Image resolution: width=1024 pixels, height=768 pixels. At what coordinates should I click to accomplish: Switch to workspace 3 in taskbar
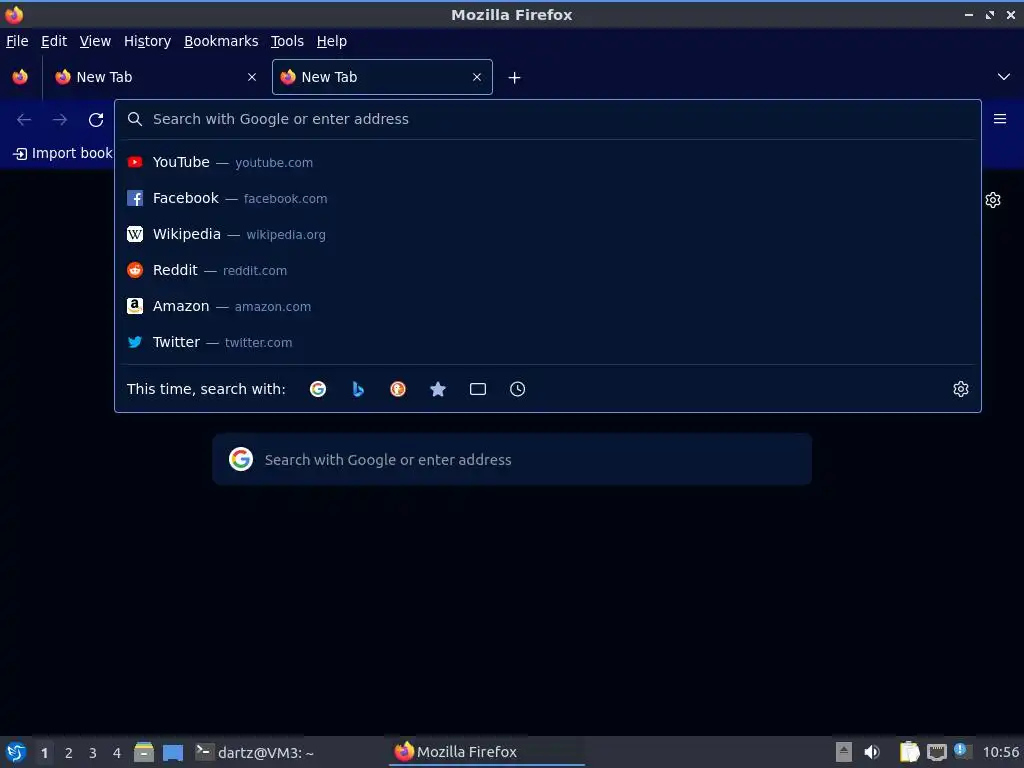(93, 753)
